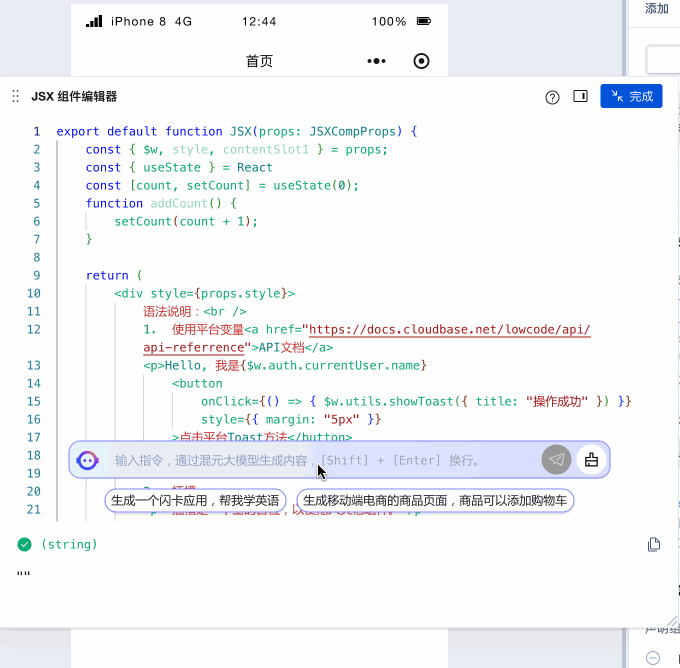
Task: Click line number 1 in editor gutter
Action: [37, 131]
